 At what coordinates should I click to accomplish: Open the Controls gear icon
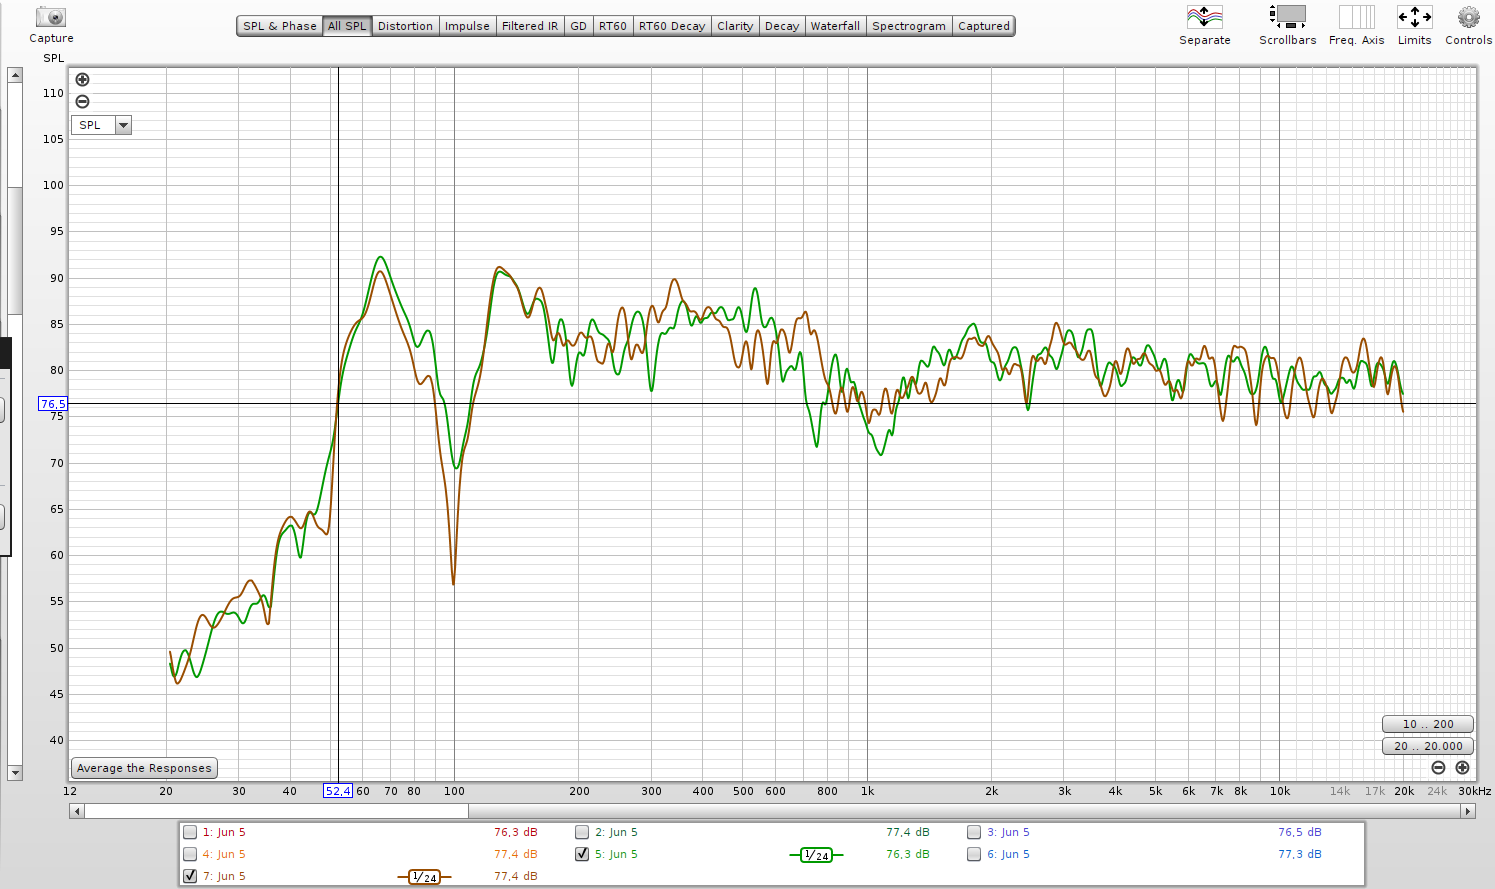pyautogui.click(x=1468, y=17)
